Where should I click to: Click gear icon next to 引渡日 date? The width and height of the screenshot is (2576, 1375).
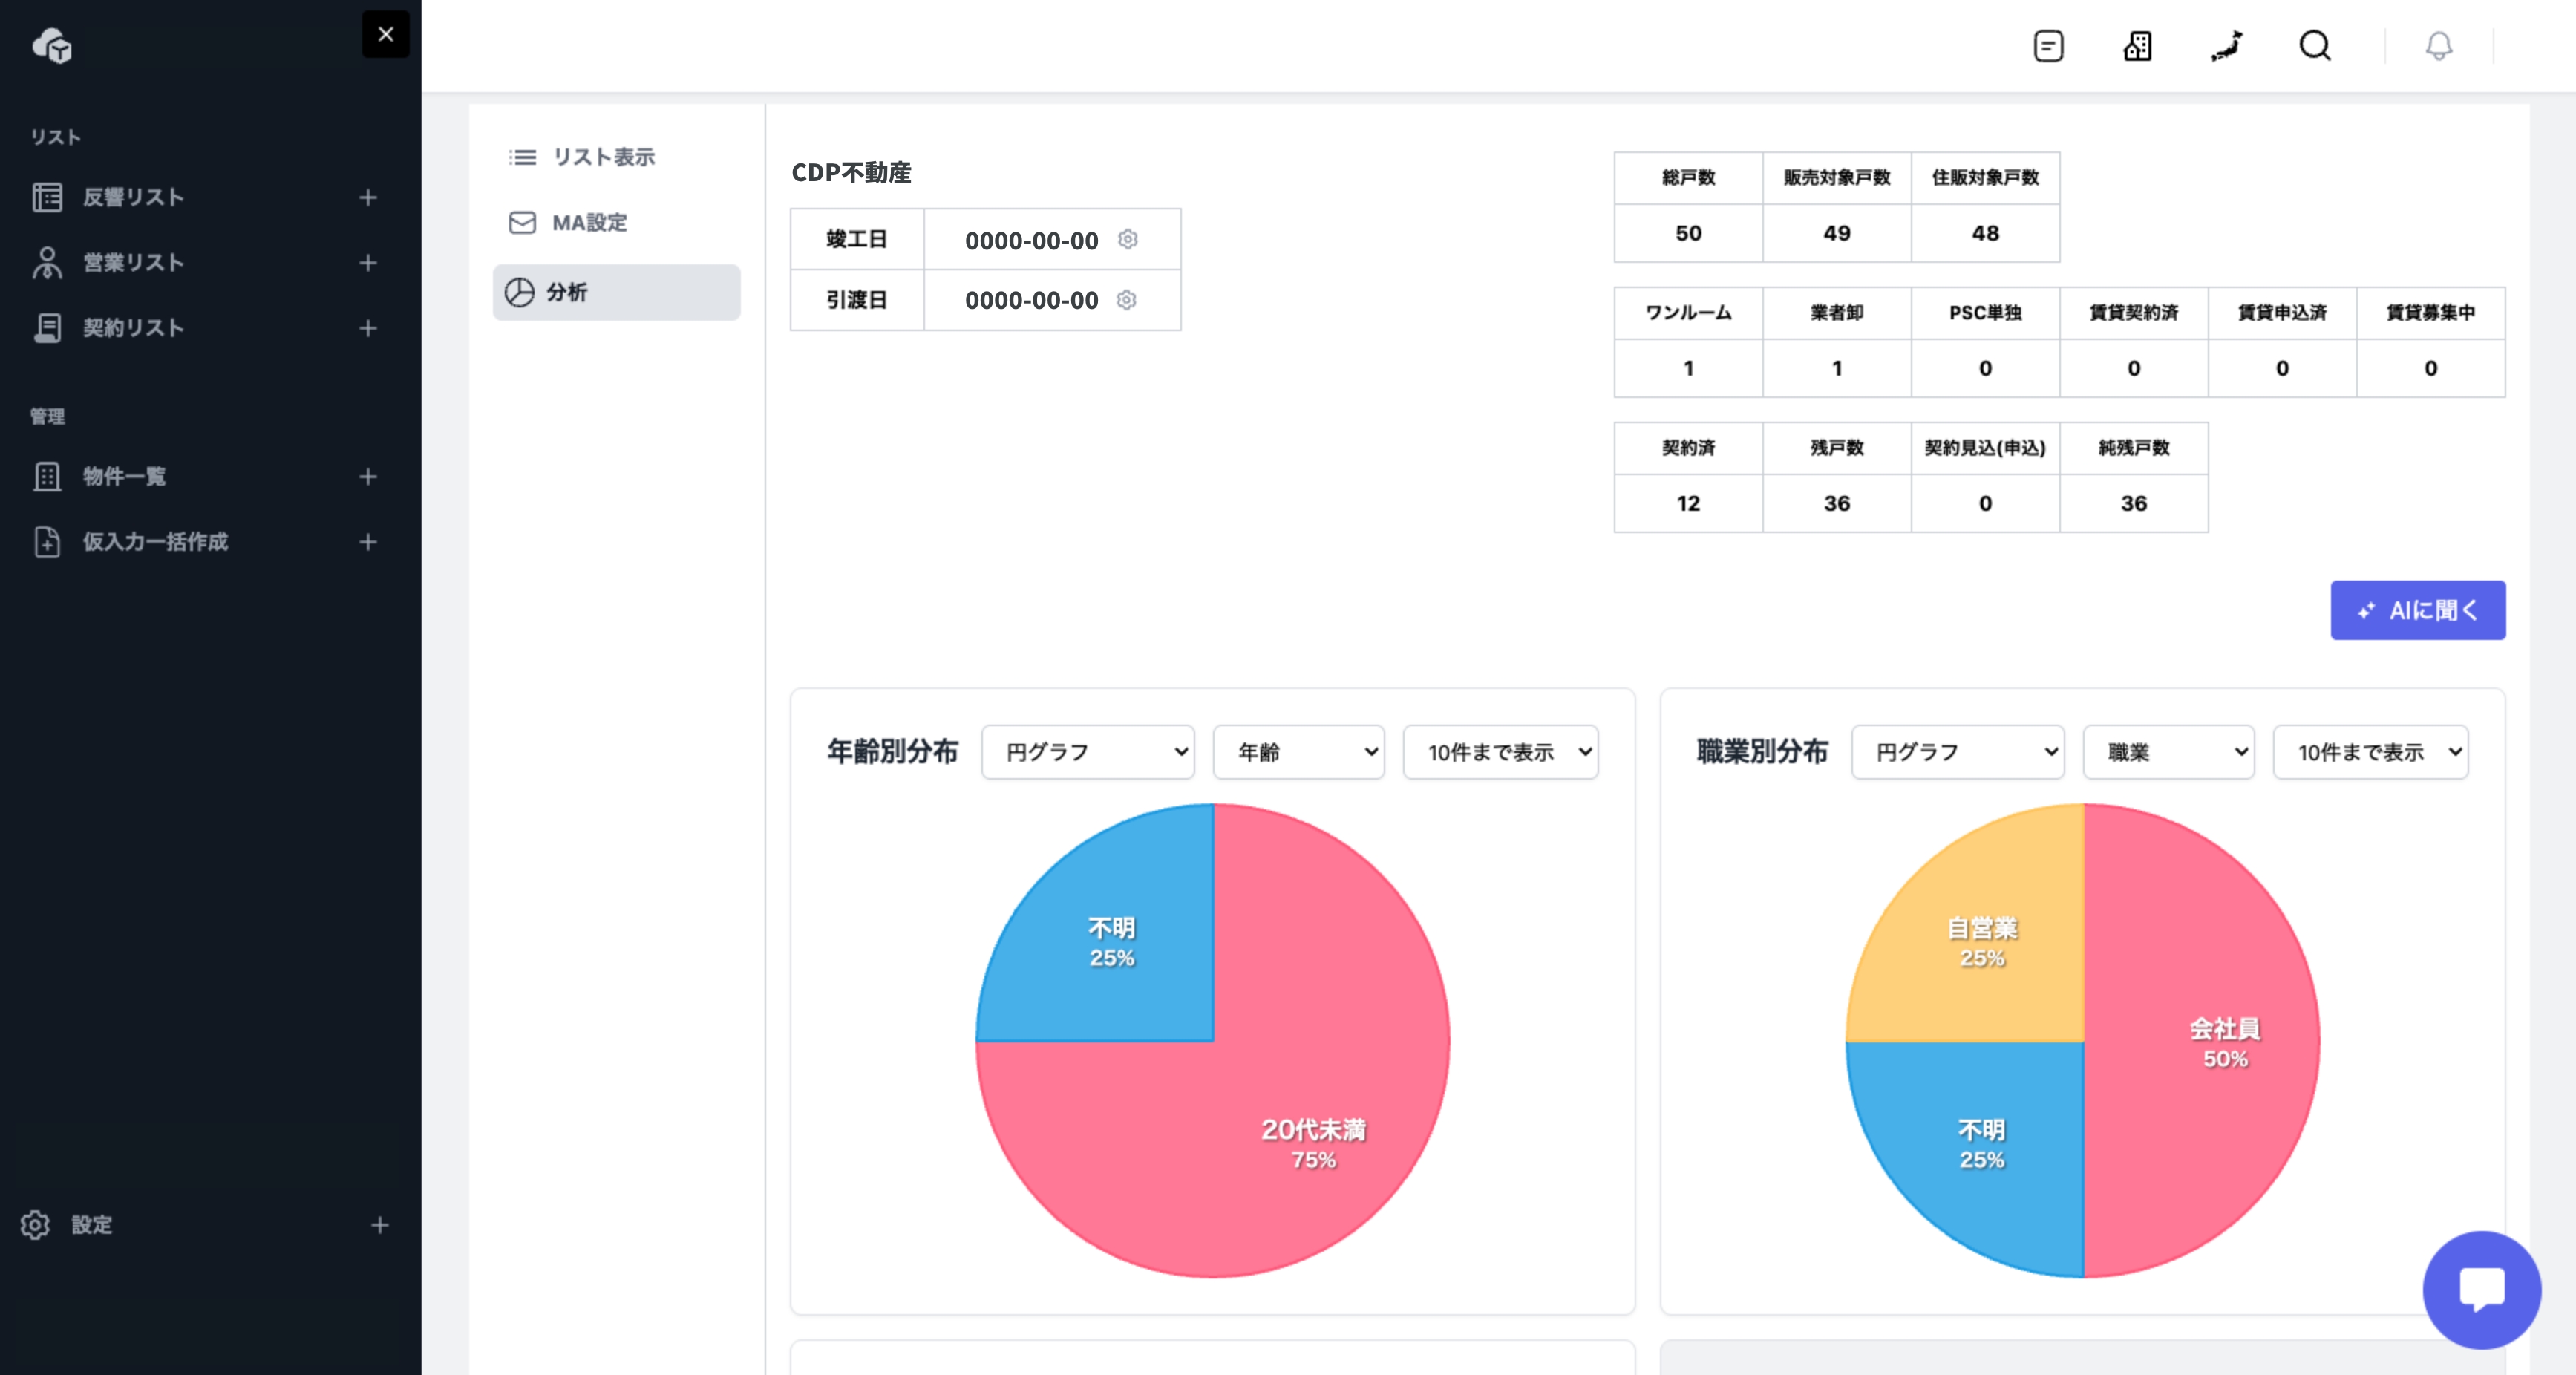click(x=1127, y=300)
